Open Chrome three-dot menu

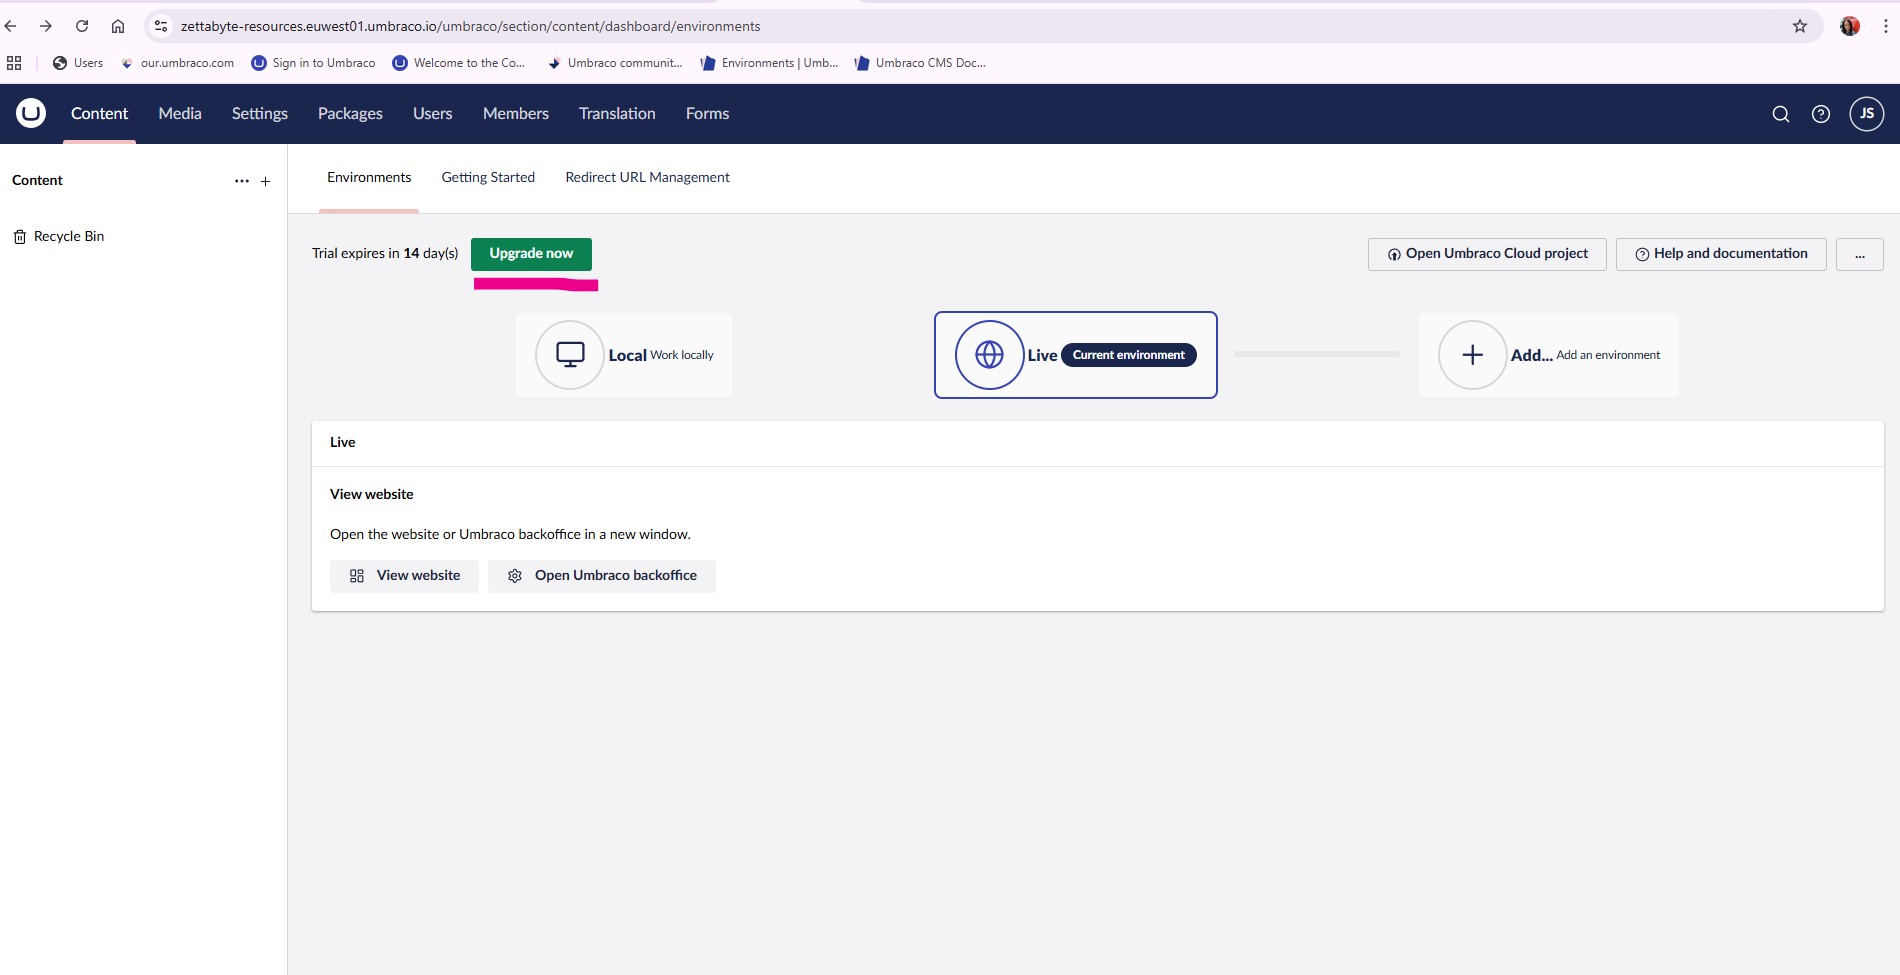click(x=1886, y=26)
